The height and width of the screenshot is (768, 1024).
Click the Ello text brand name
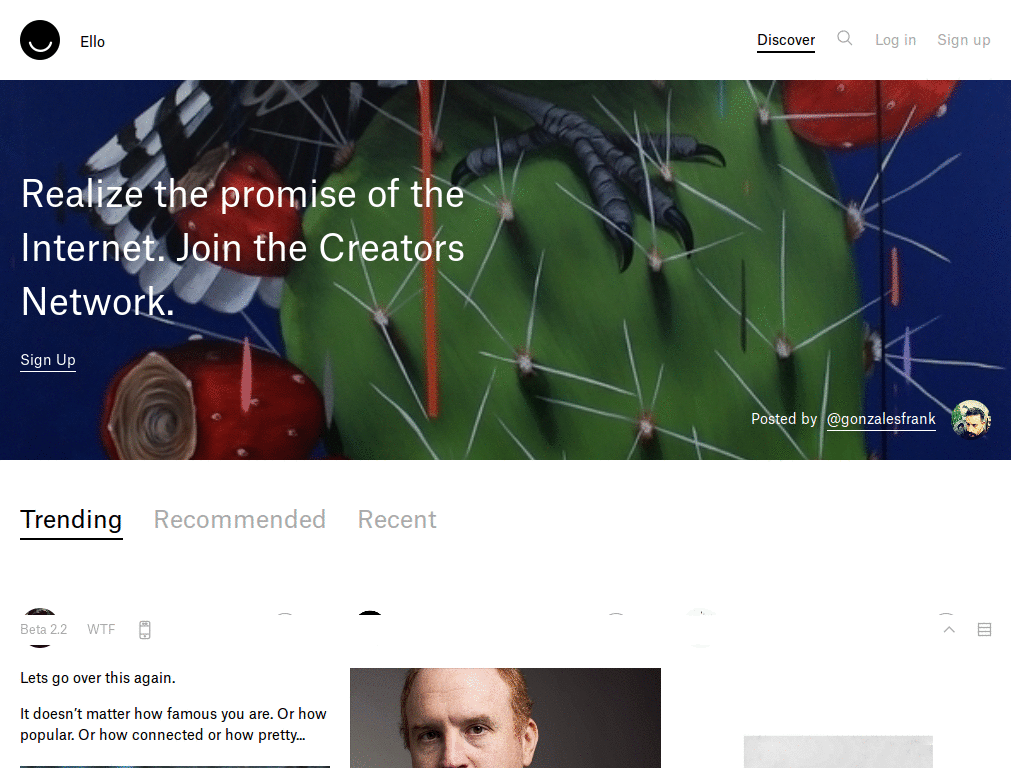(92, 41)
